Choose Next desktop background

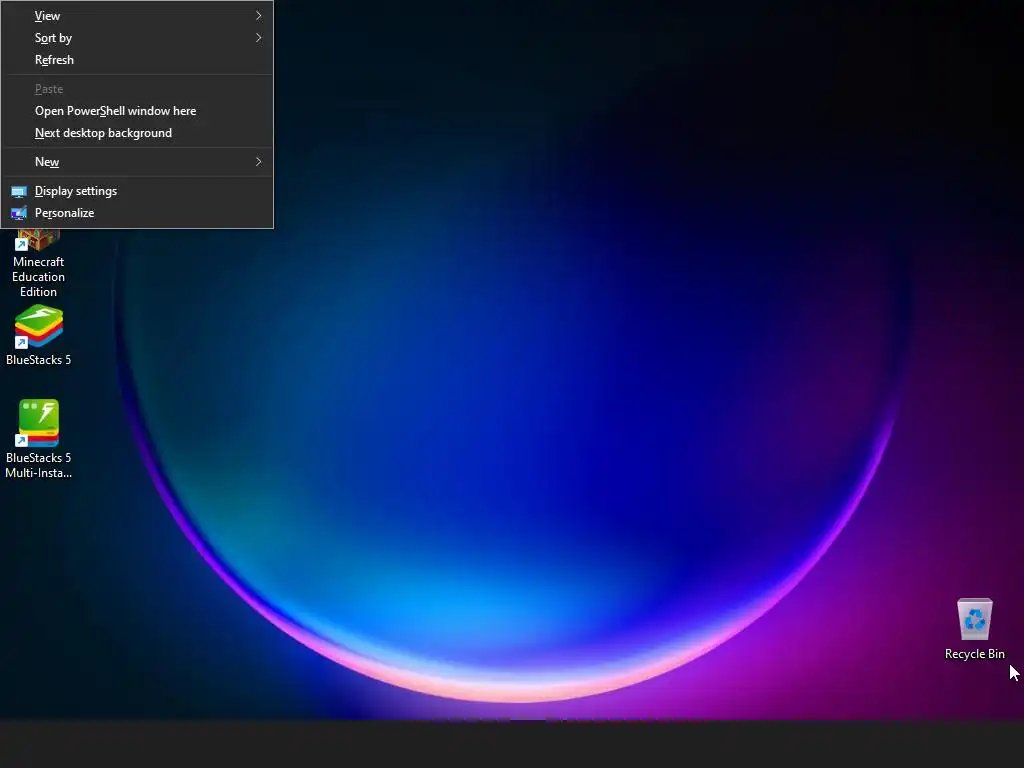click(x=137, y=133)
